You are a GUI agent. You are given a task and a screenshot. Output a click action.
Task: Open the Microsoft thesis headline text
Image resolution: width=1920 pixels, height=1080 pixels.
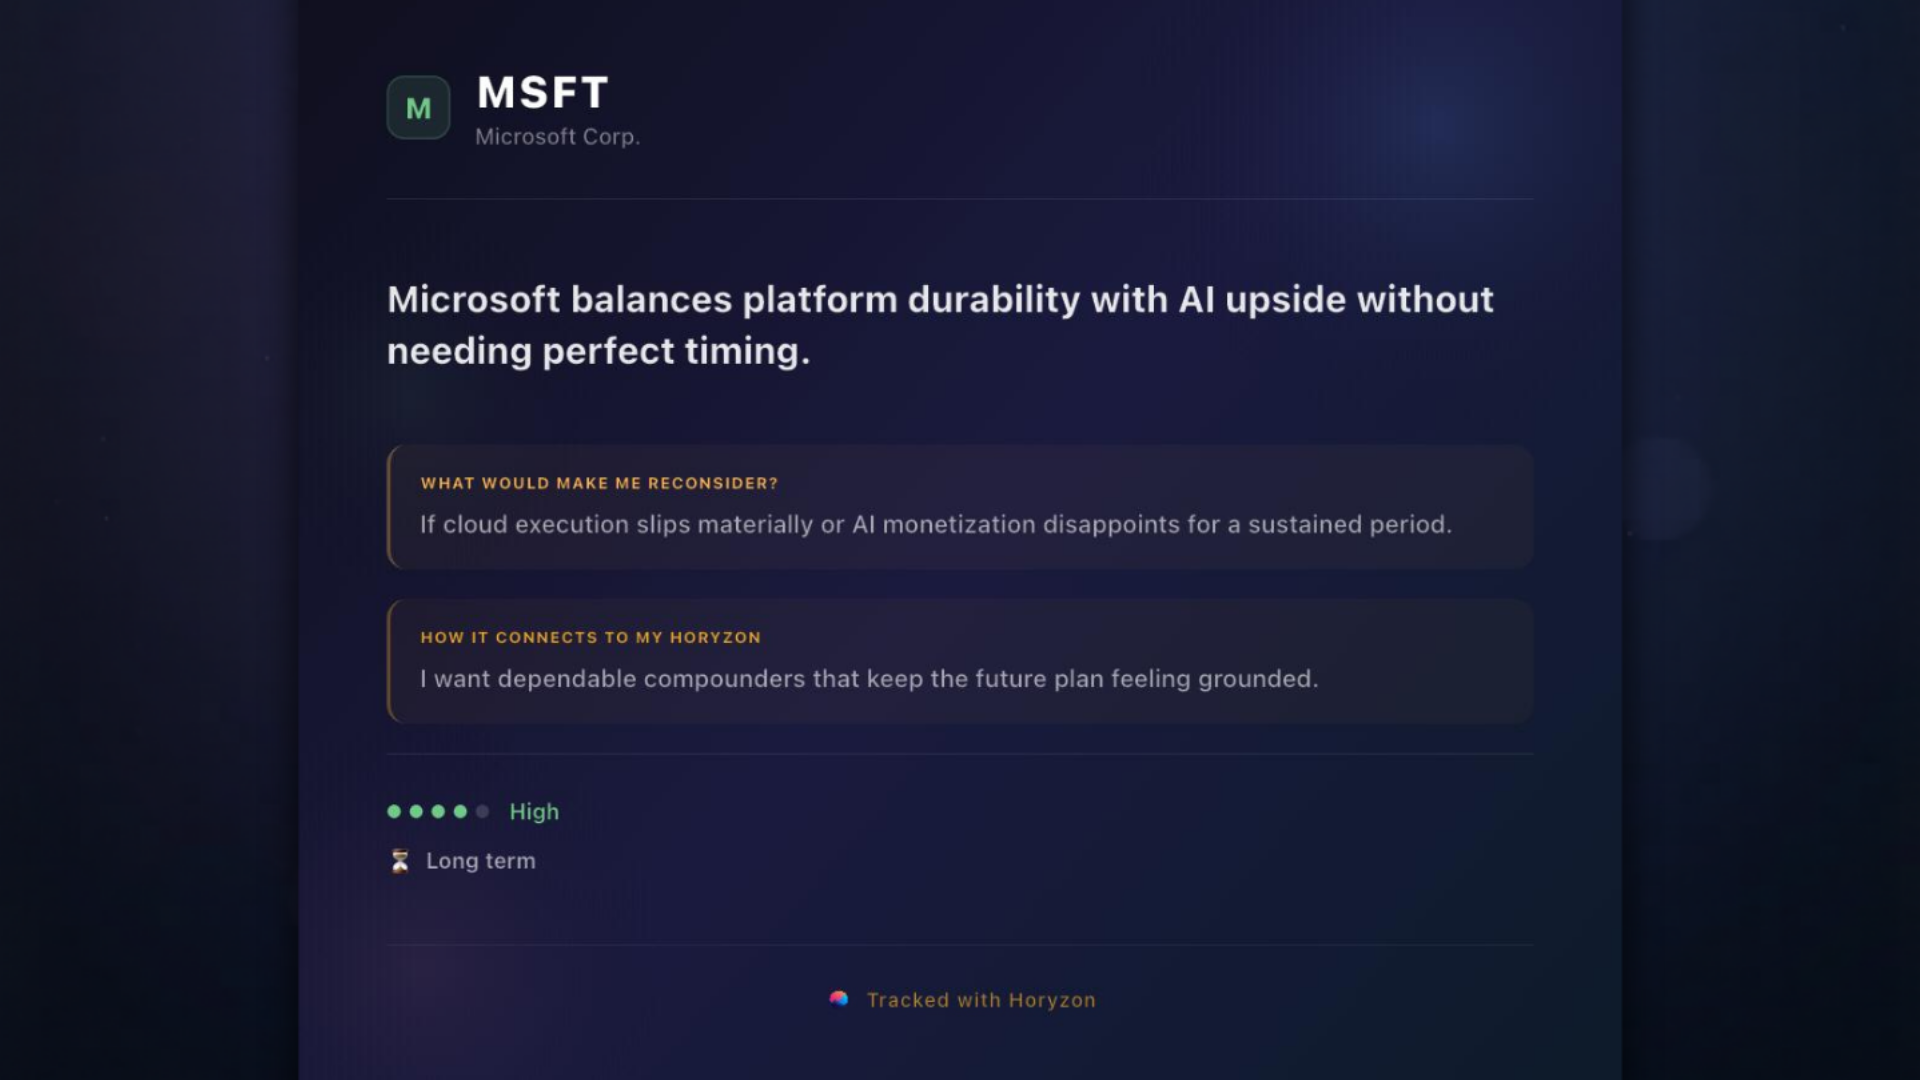point(940,325)
